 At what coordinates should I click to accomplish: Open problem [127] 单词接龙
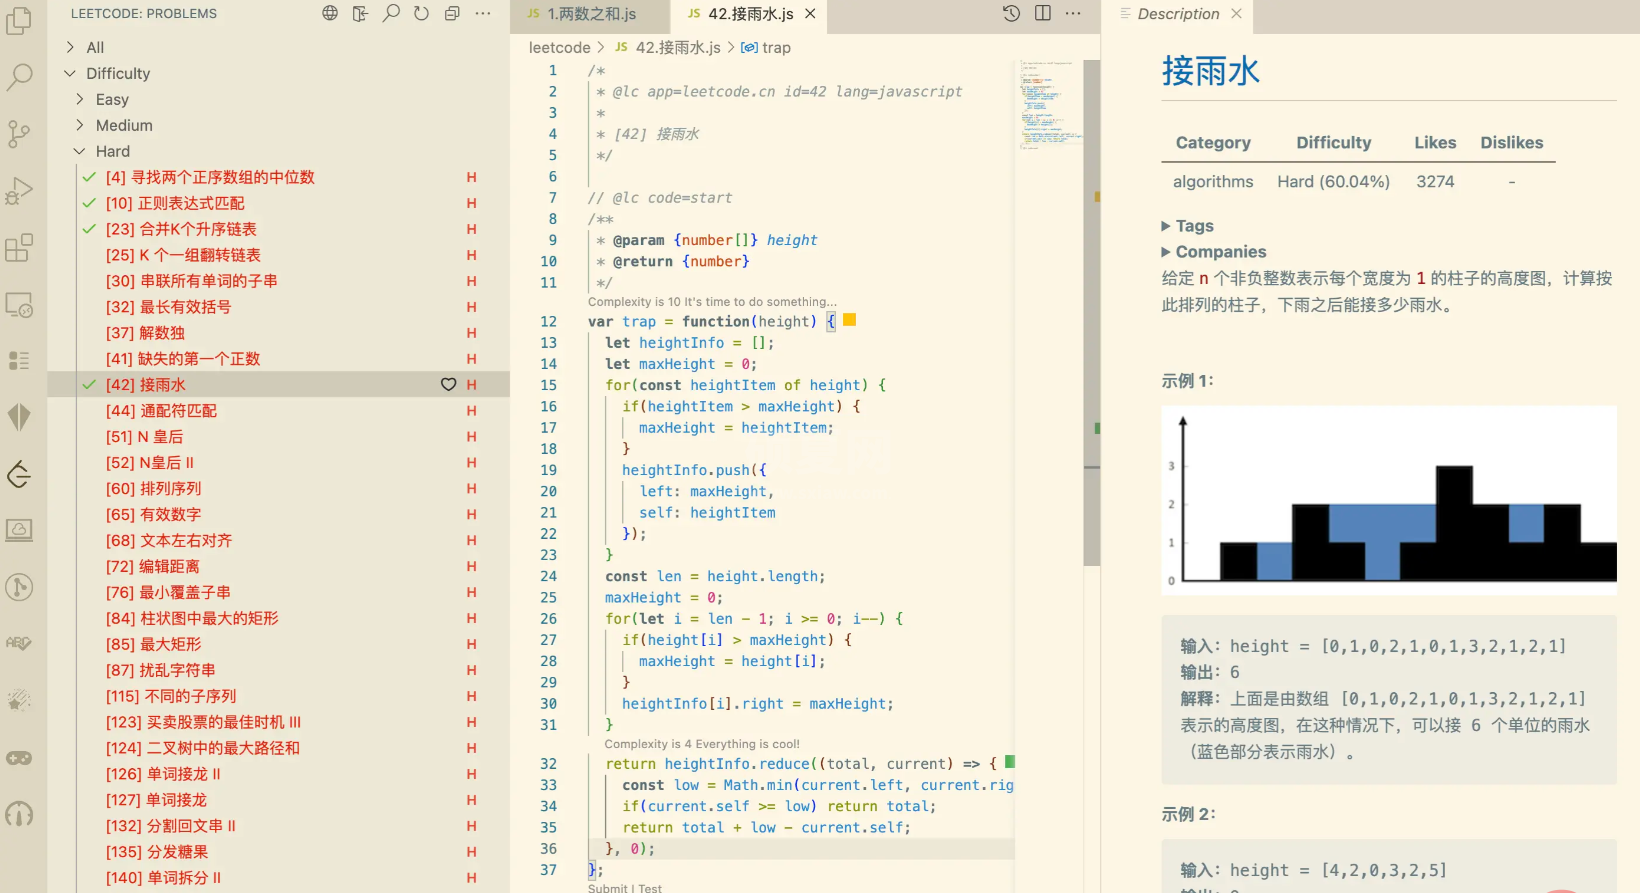click(x=156, y=800)
